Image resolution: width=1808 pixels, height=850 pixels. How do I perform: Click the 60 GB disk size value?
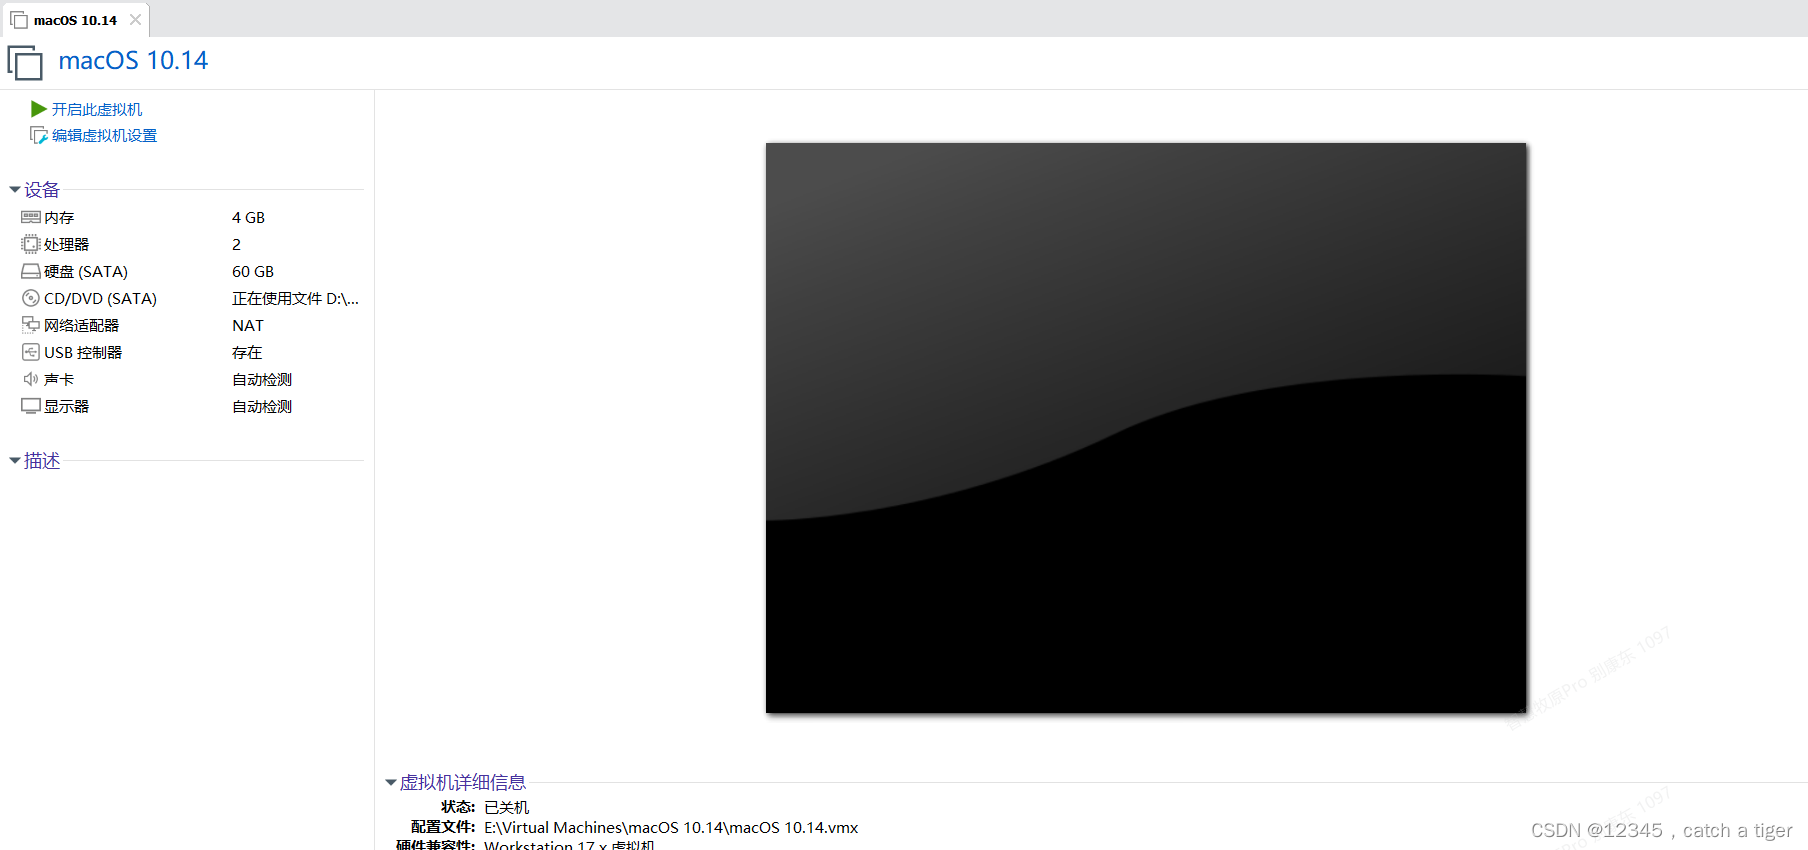(x=253, y=271)
